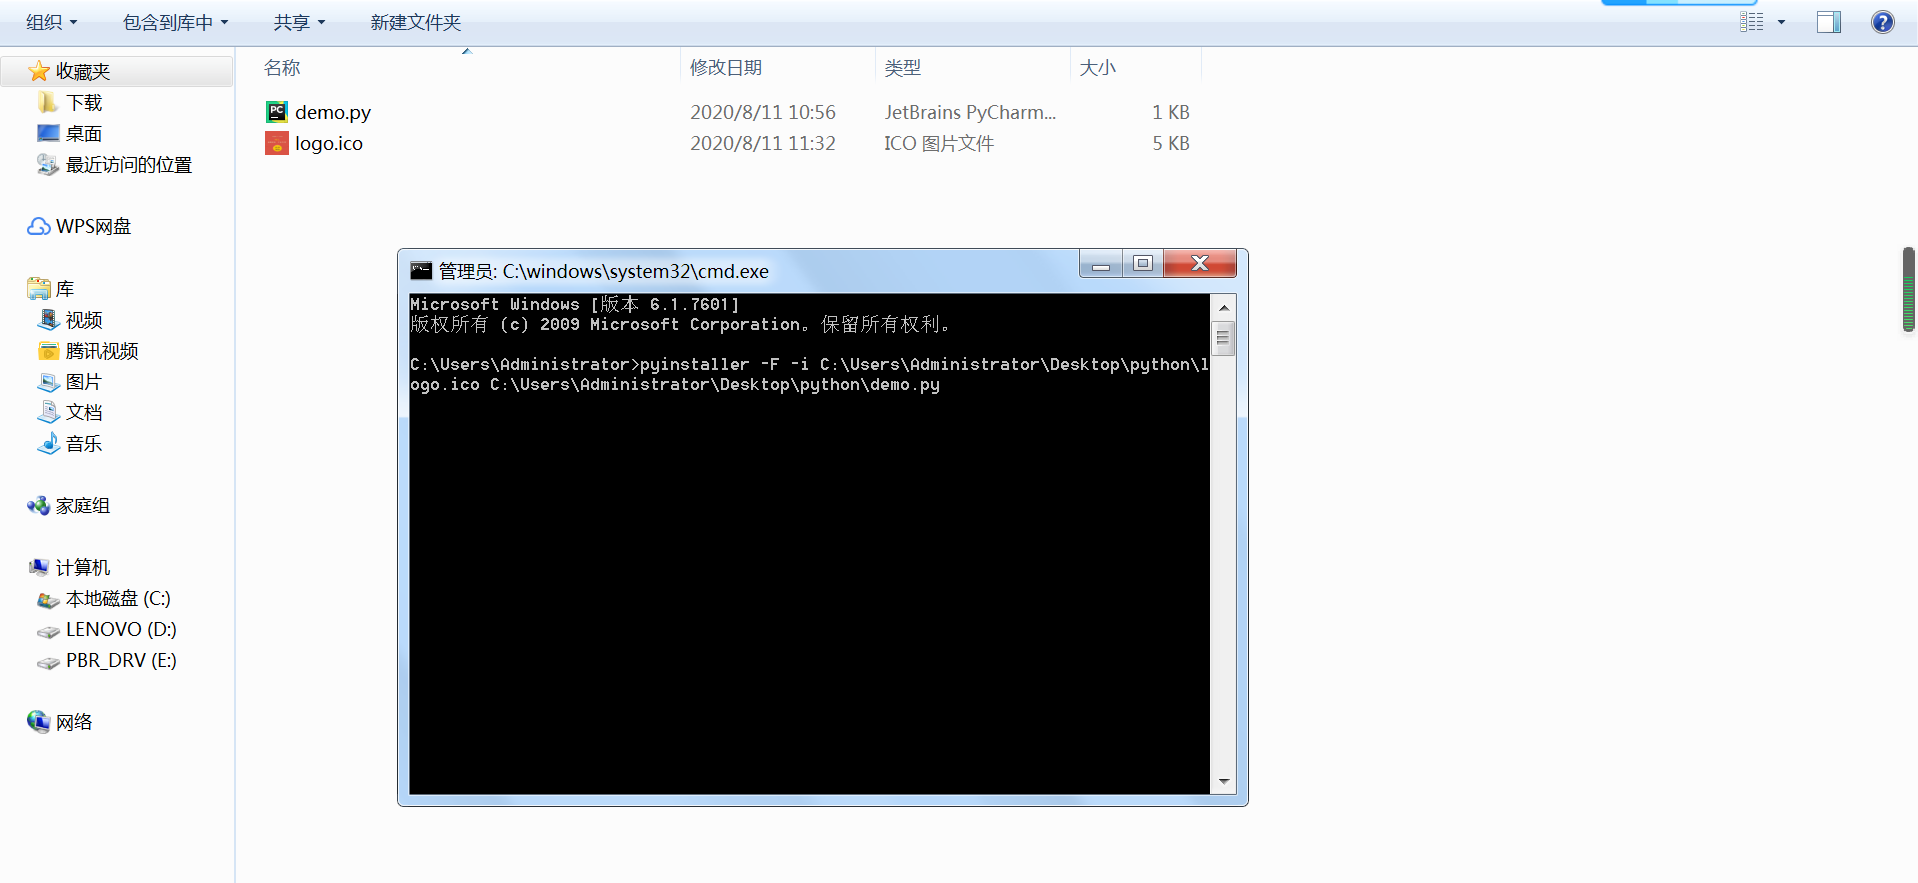Click JetBrains PyCharm type cell
Screen dimensions: 1918x883
(x=970, y=113)
